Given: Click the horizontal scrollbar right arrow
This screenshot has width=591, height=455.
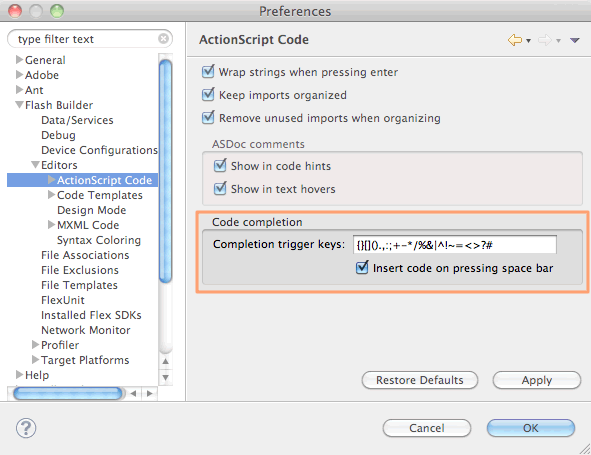Looking at the screenshot, I should coord(150,394).
